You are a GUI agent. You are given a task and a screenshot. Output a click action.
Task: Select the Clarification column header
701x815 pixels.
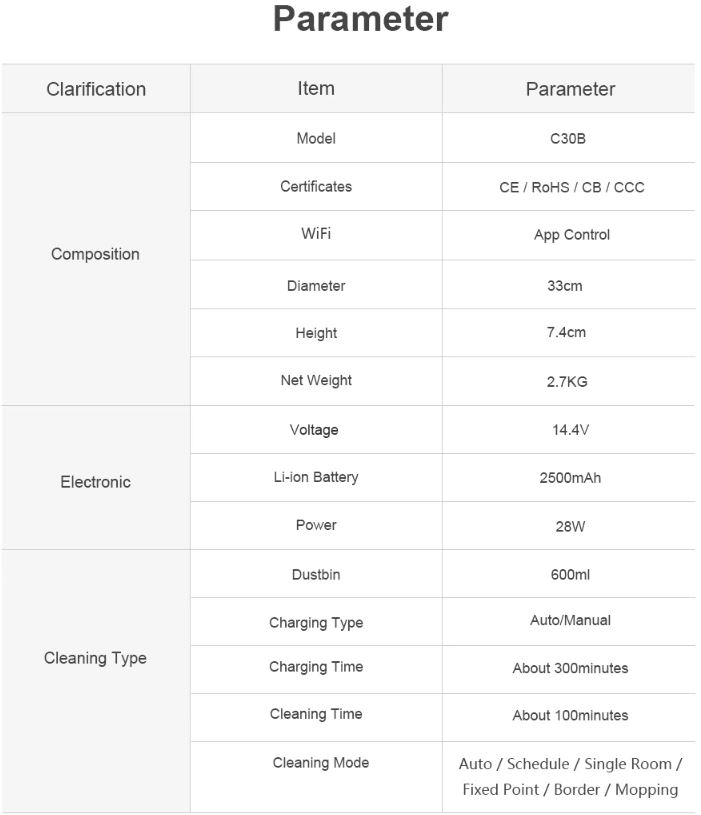(96, 89)
